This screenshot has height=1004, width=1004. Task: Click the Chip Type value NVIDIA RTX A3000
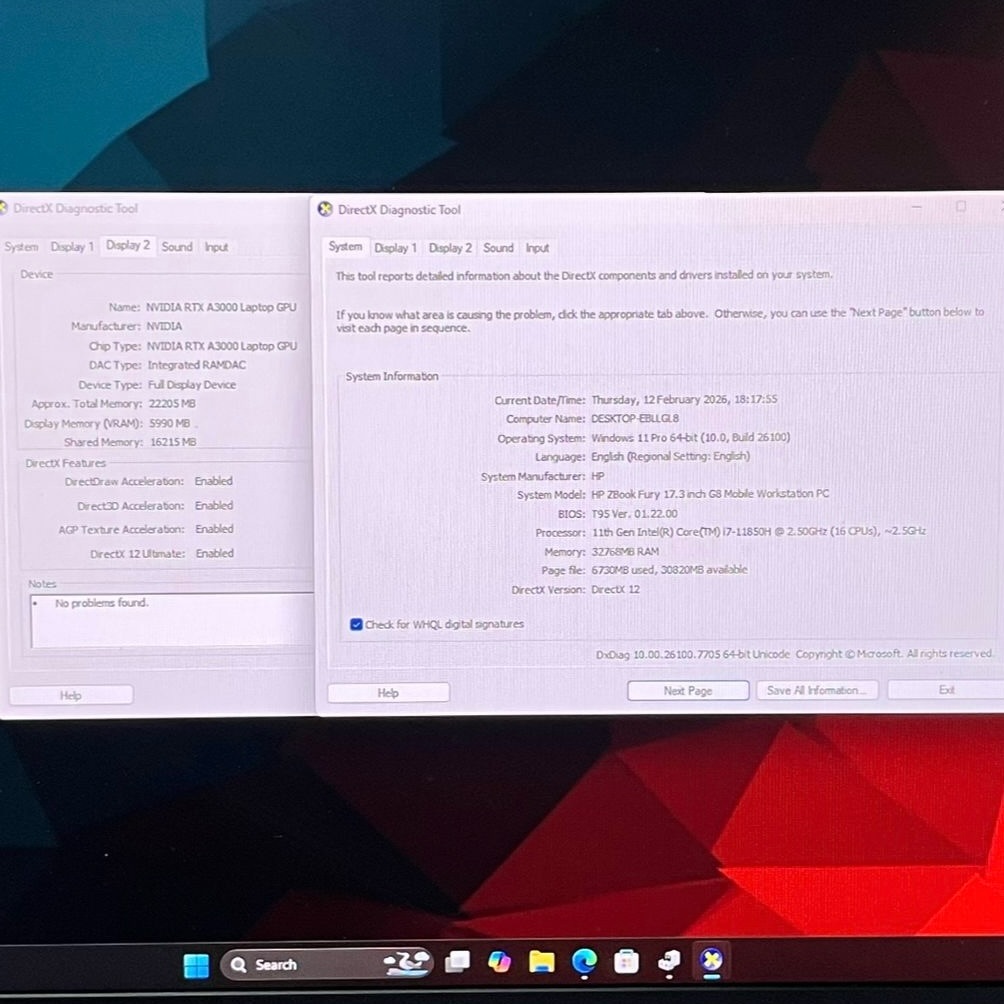point(222,346)
